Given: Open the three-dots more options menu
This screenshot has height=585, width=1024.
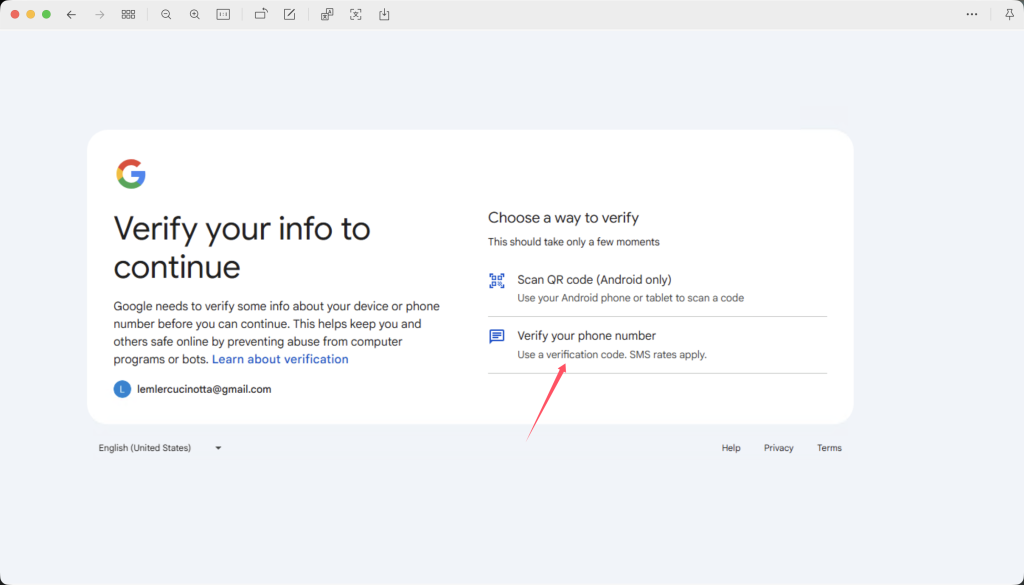Looking at the screenshot, I should click(x=972, y=15).
